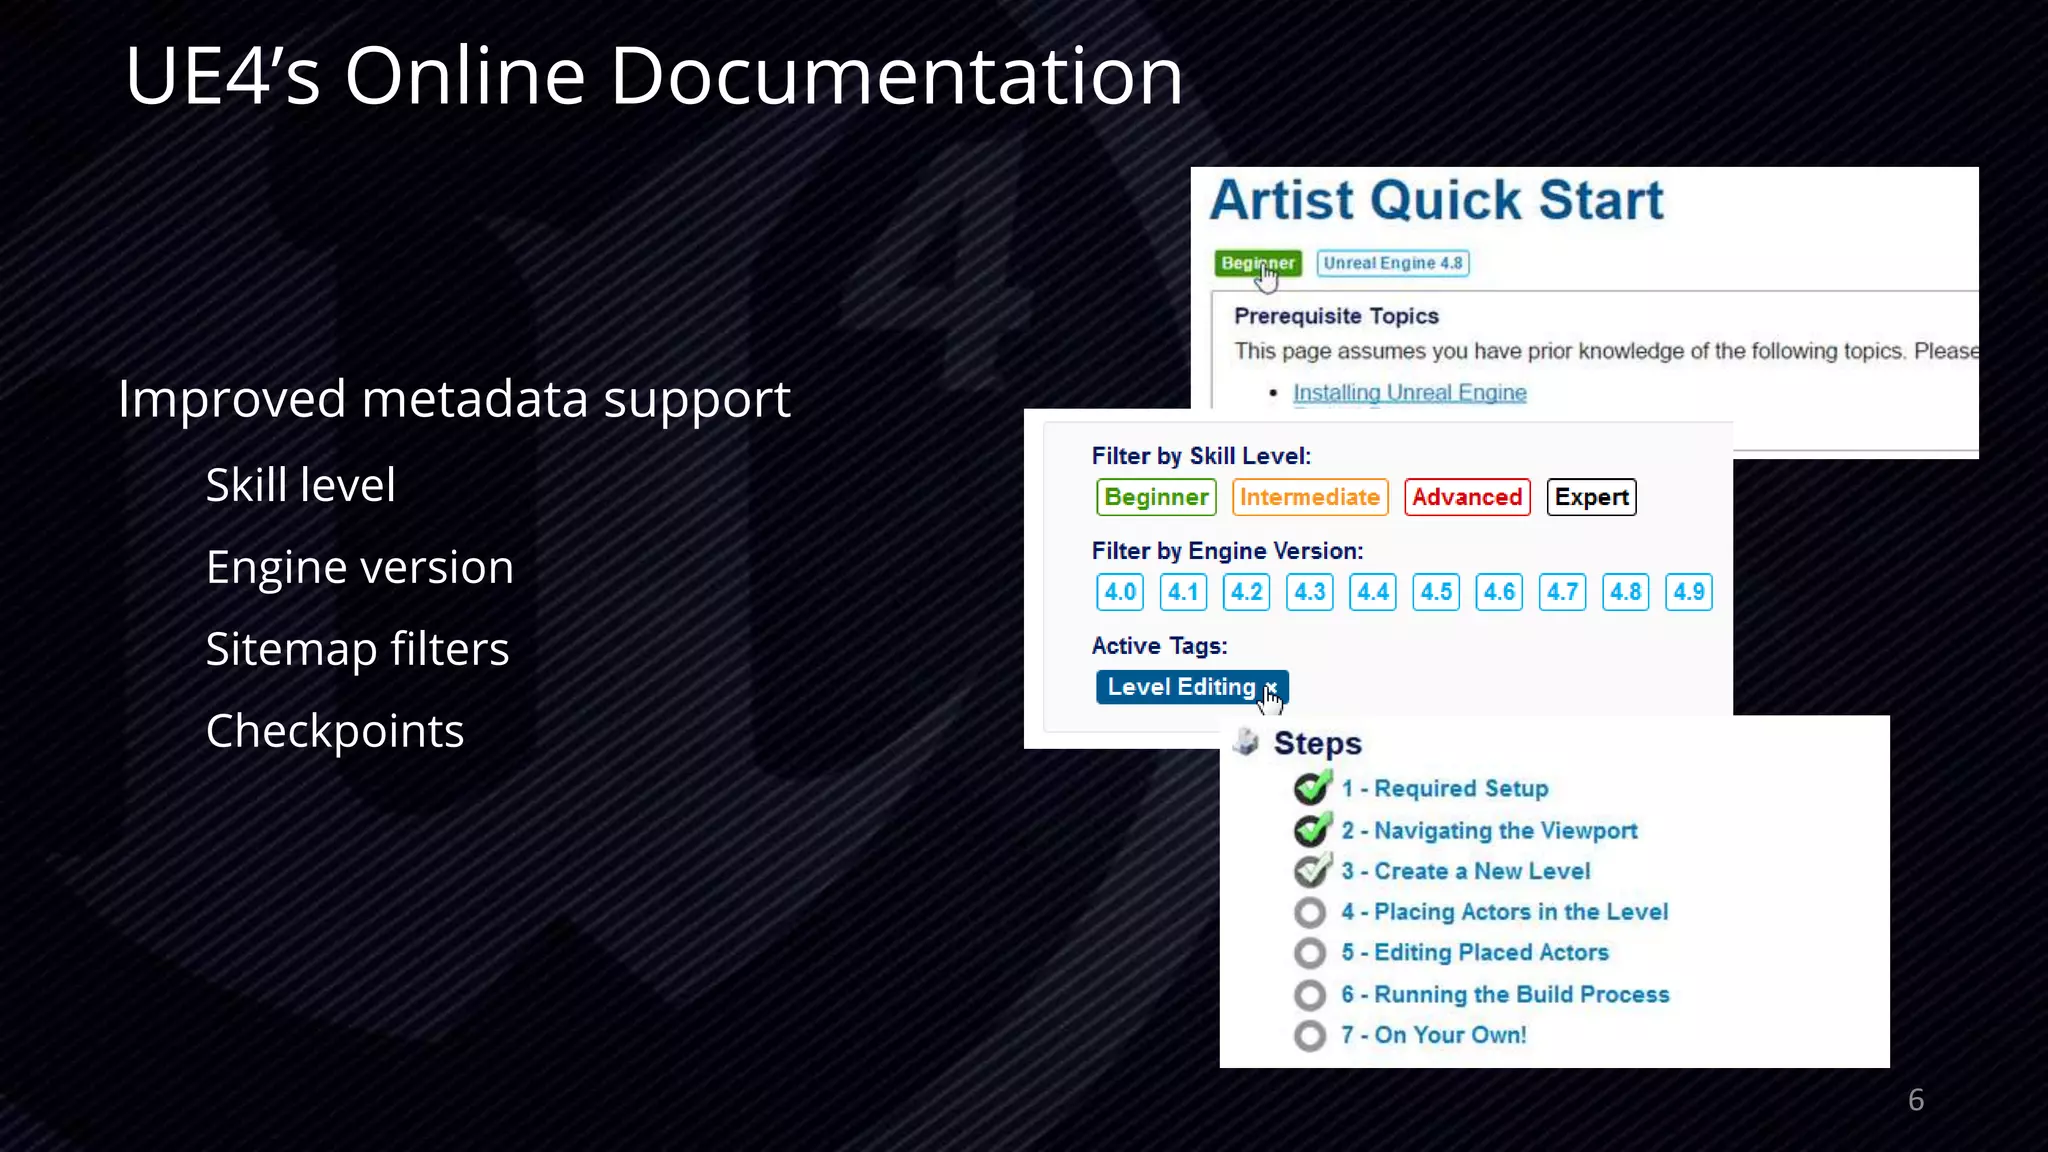Open step 3 - Create a New Level link
2048x1152 pixels.
click(x=1466, y=871)
